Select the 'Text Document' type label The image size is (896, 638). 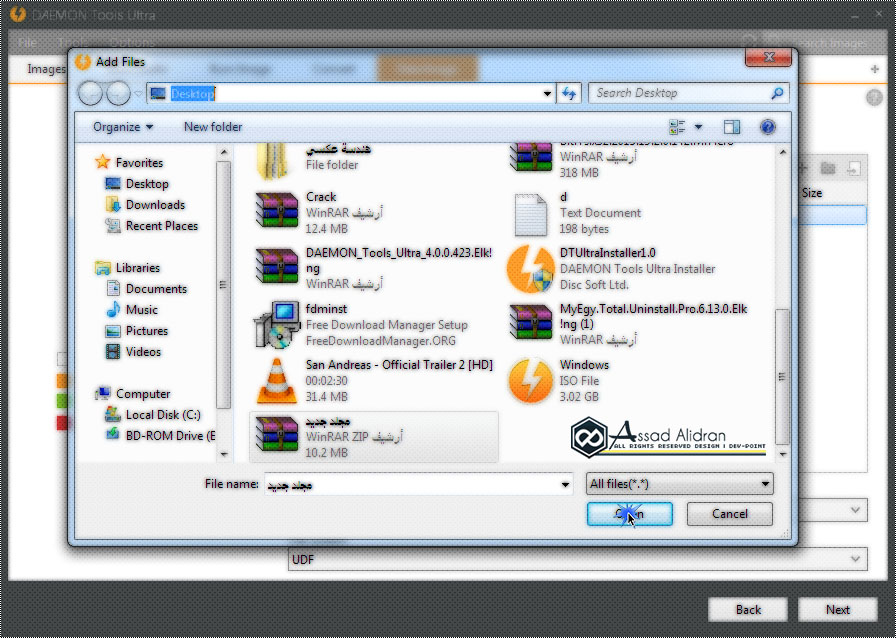click(601, 213)
